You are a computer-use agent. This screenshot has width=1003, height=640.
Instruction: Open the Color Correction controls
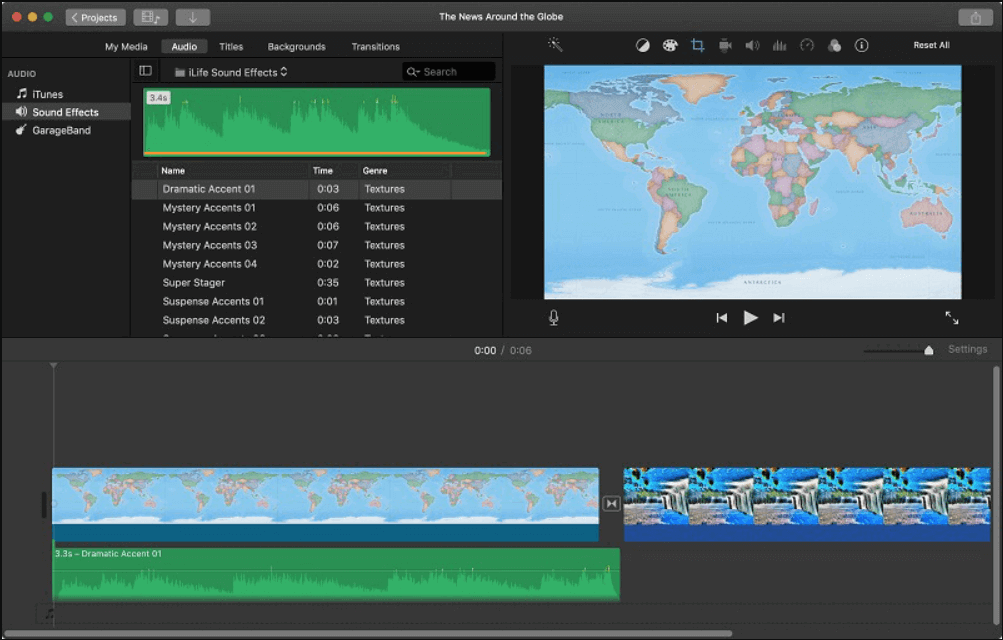(x=670, y=45)
